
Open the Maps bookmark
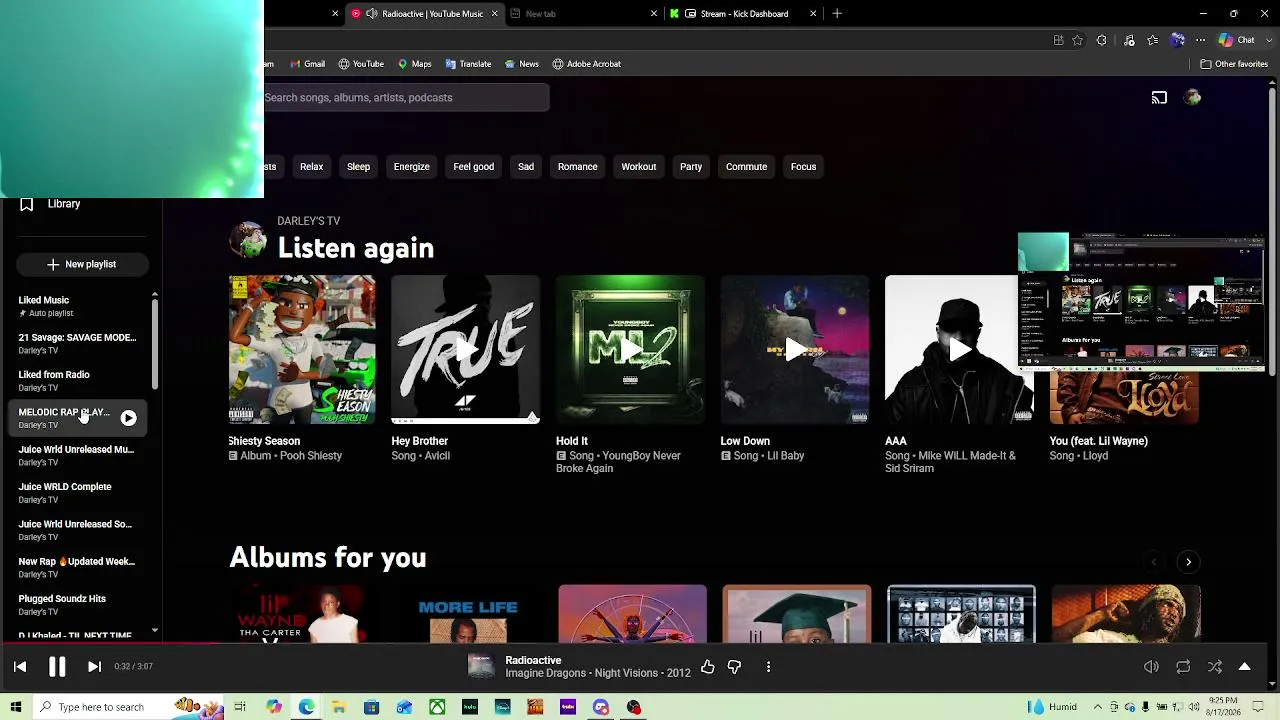pyautogui.click(x=414, y=64)
